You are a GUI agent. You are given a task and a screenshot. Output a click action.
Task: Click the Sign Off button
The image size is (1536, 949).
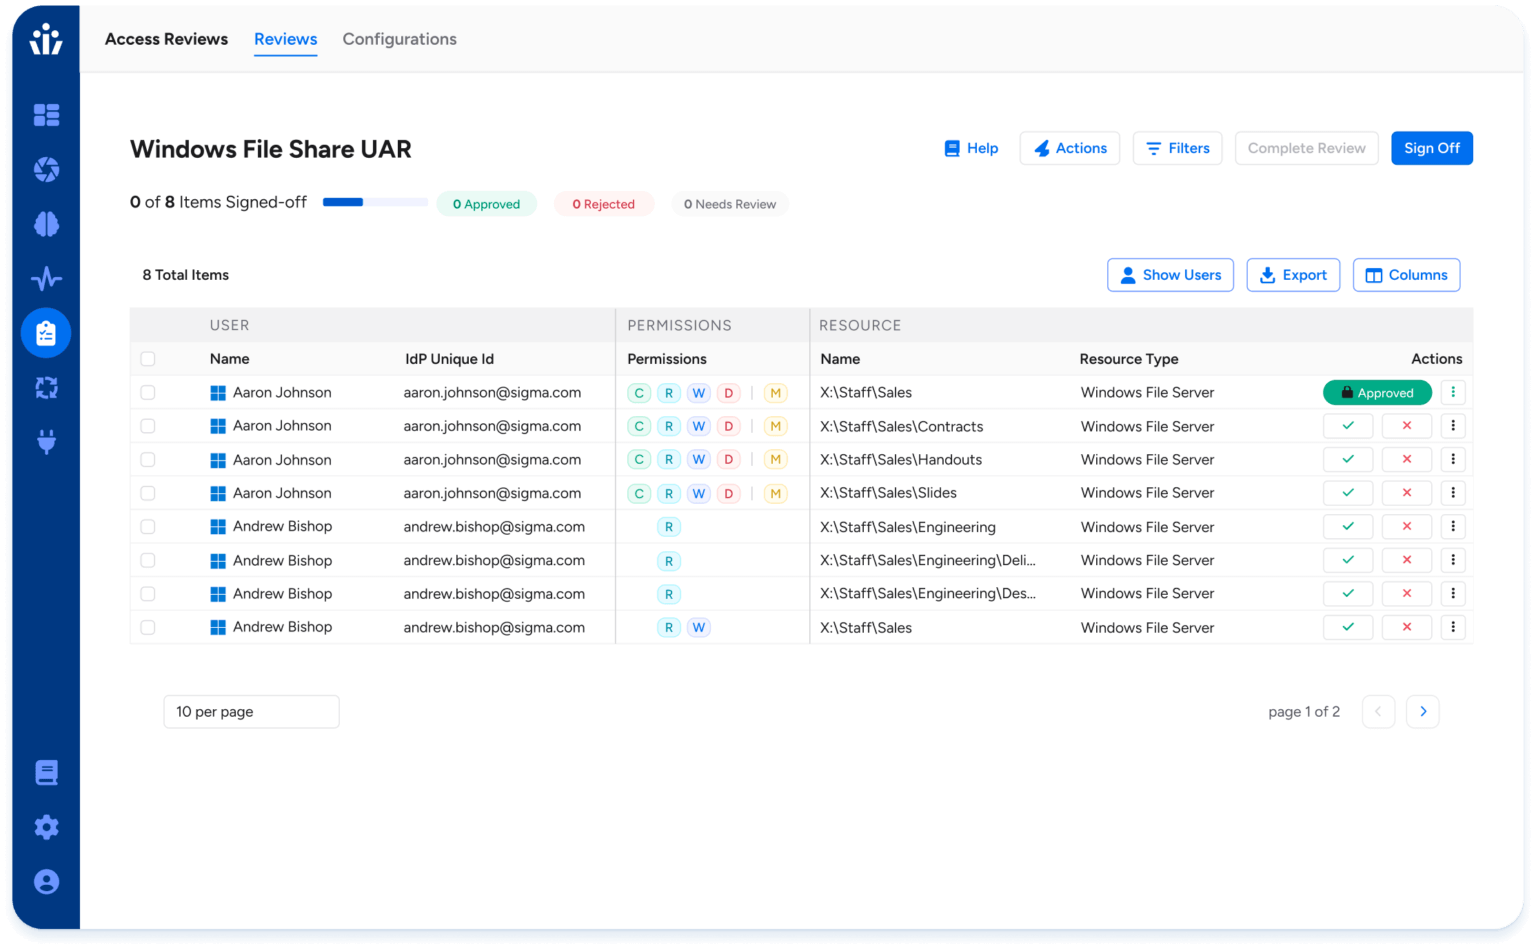[1431, 148]
